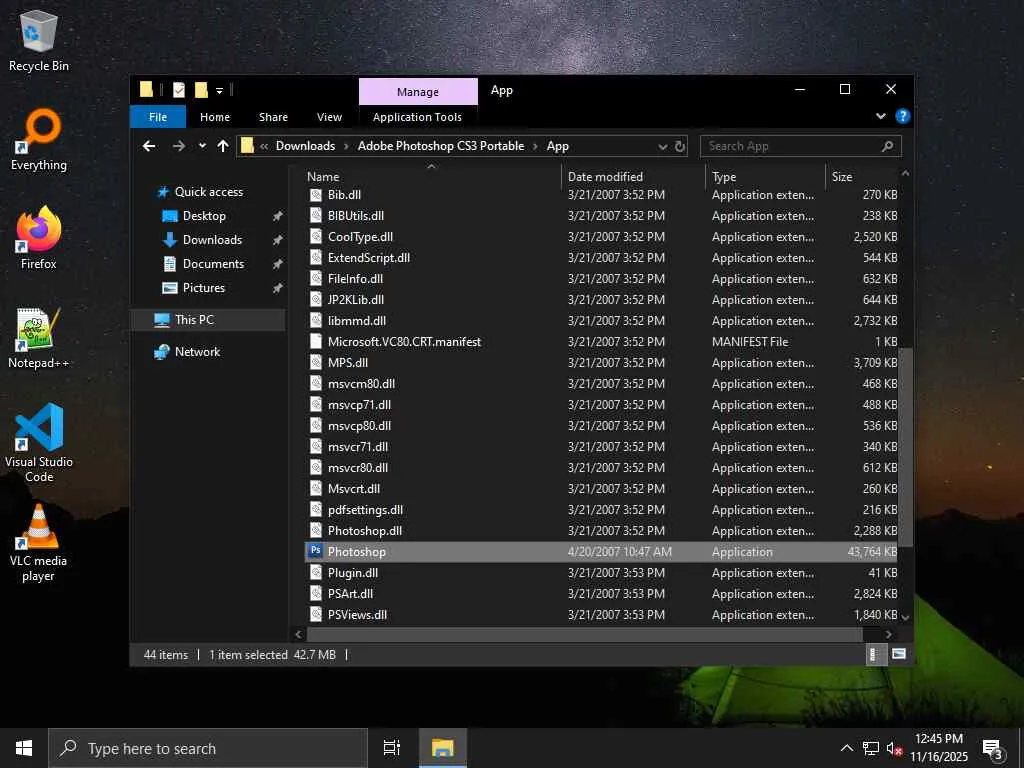
Task: Open Desktop in the navigation pane
Action: [x=204, y=216]
